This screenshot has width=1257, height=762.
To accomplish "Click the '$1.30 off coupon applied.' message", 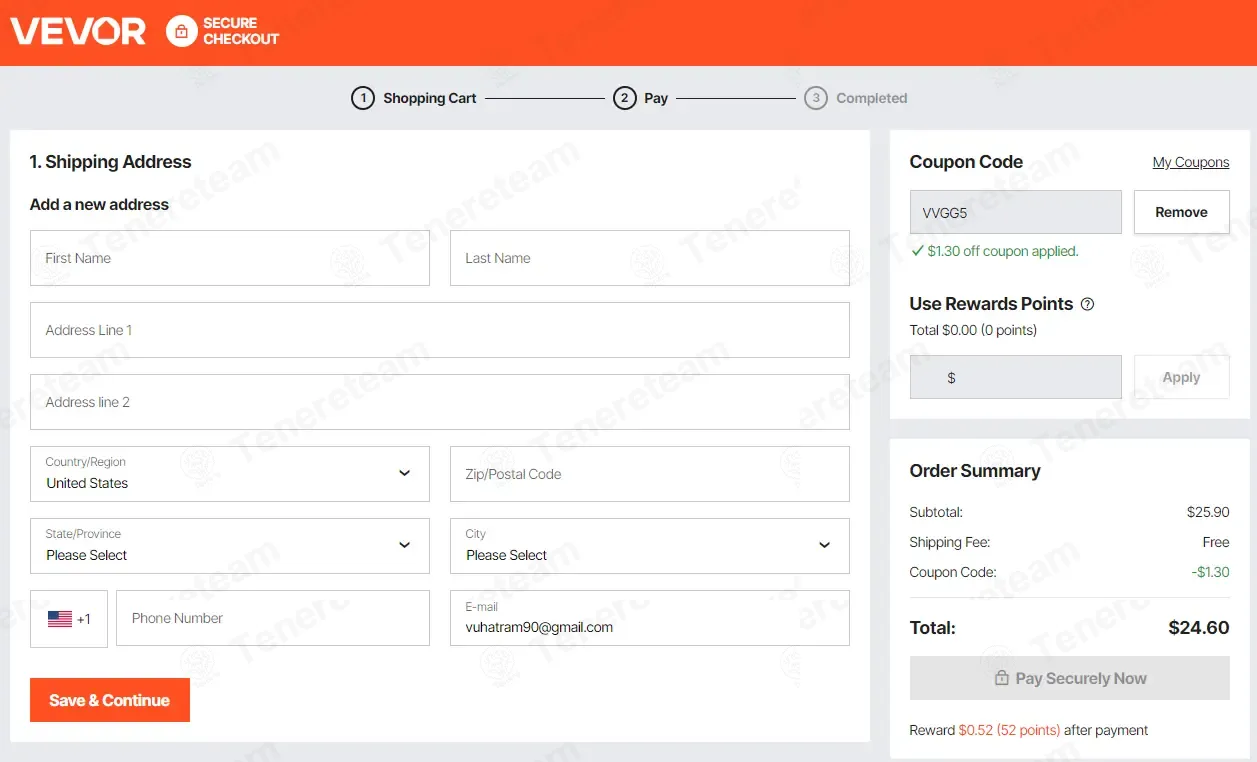I will coord(1003,251).
